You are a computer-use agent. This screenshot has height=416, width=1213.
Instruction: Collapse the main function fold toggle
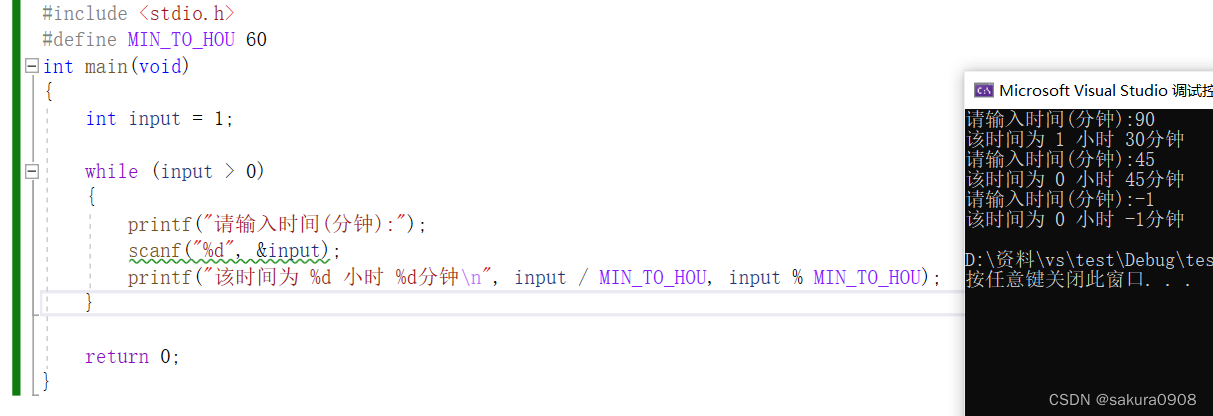31,66
